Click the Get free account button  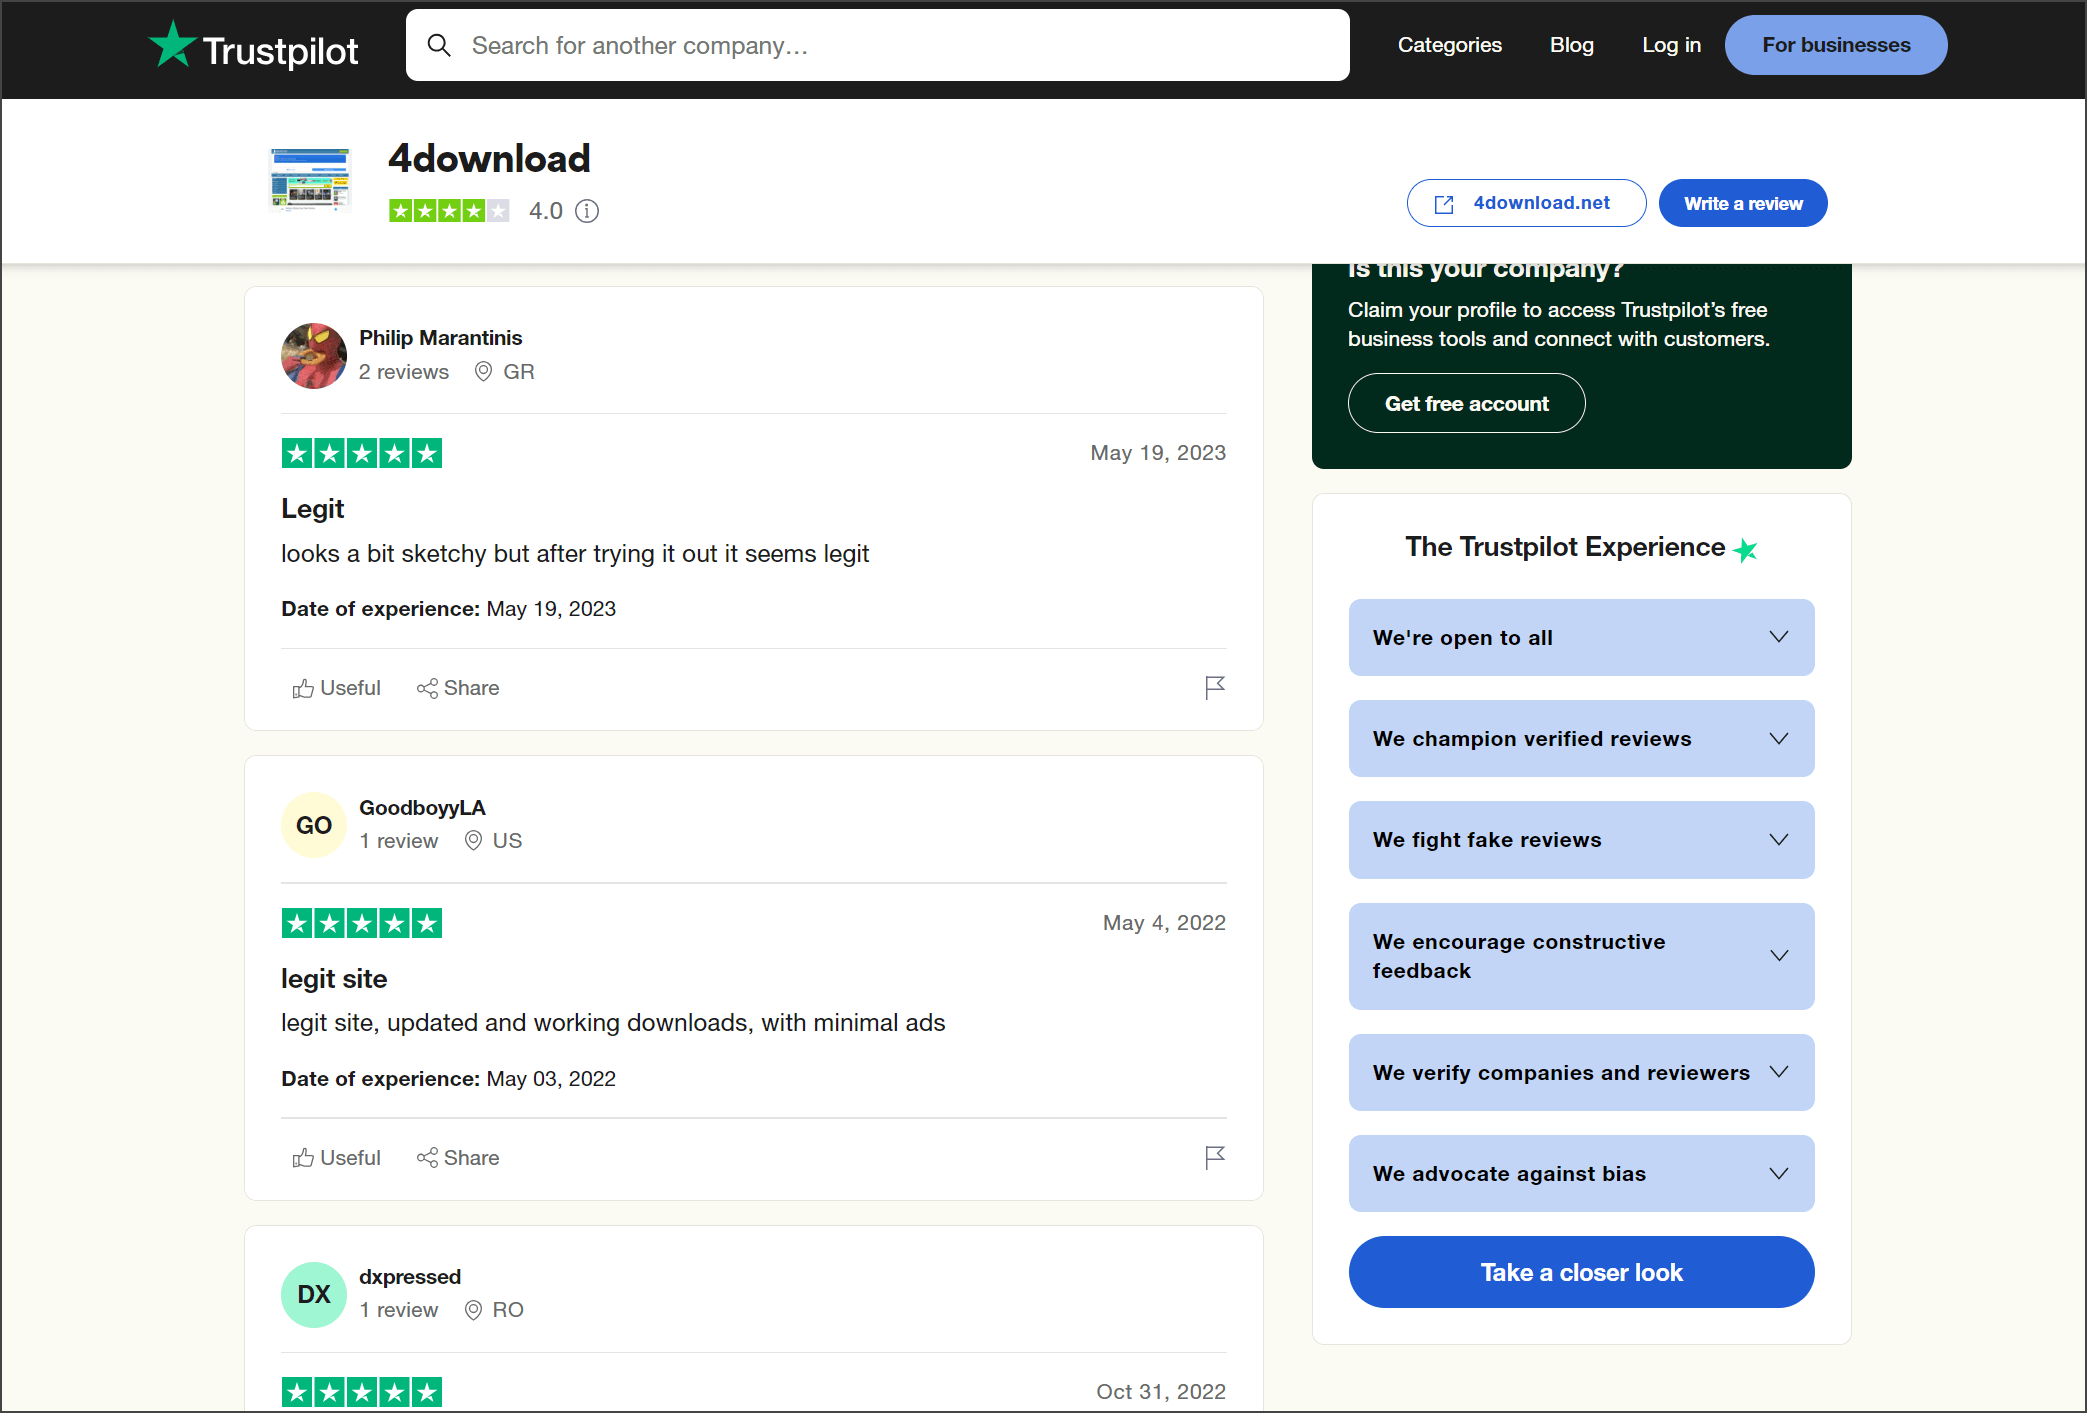point(1466,404)
